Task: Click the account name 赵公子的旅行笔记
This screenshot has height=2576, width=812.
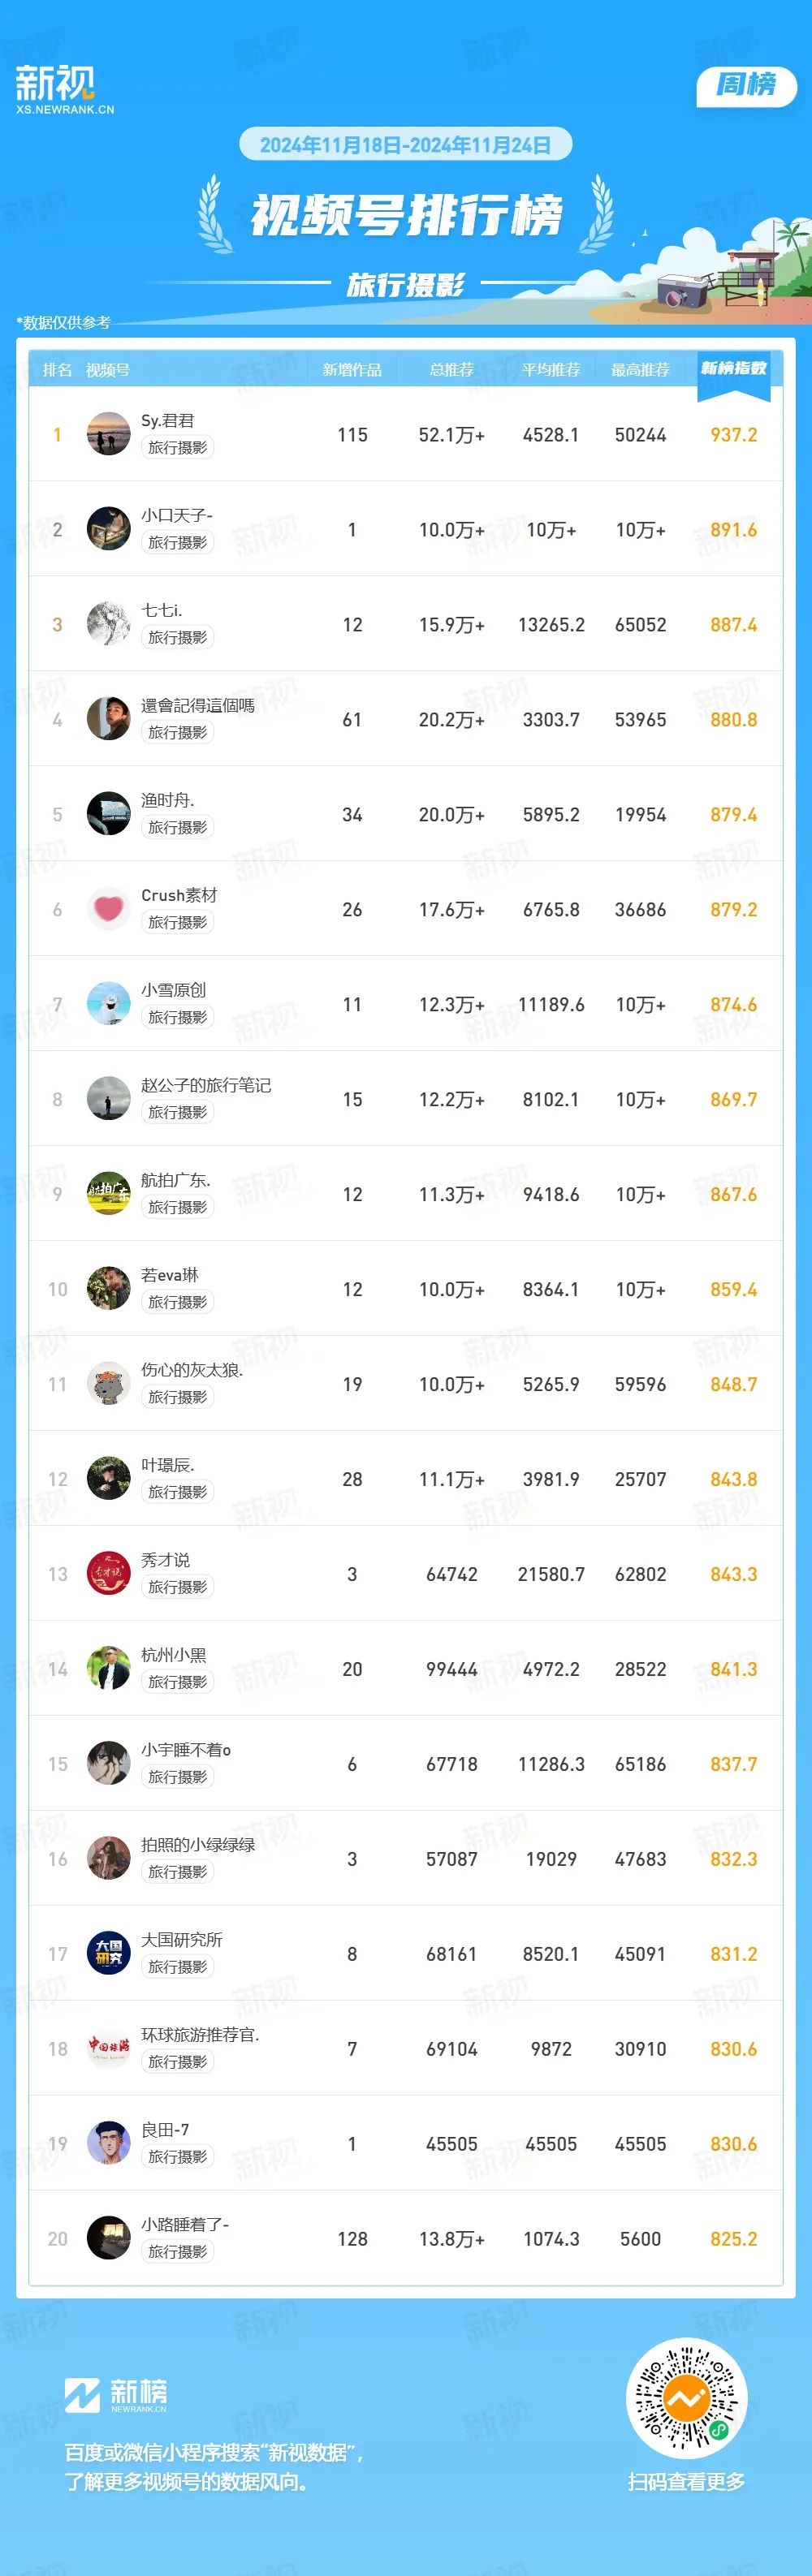Action: [206, 1085]
